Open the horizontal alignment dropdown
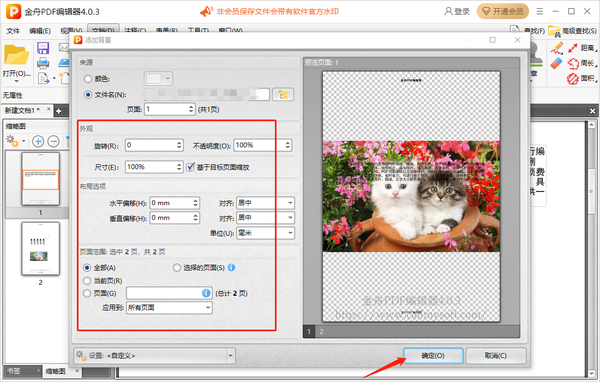Viewport: 600px width, 382px height. (x=265, y=202)
